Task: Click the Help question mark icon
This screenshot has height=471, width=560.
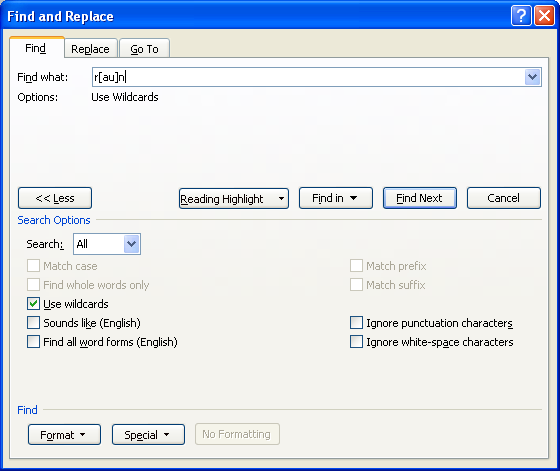Action: (x=521, y=16)
